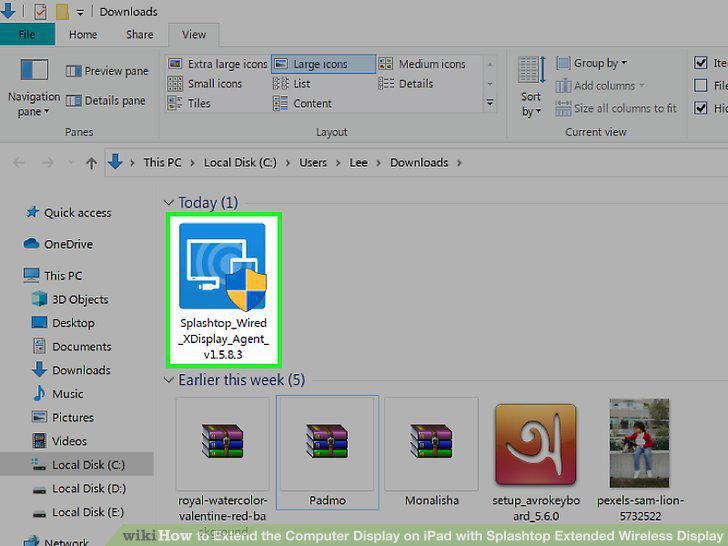Toggle the Preview pane
This screenshot has width=728, height=546.
[x=107, y=71]
